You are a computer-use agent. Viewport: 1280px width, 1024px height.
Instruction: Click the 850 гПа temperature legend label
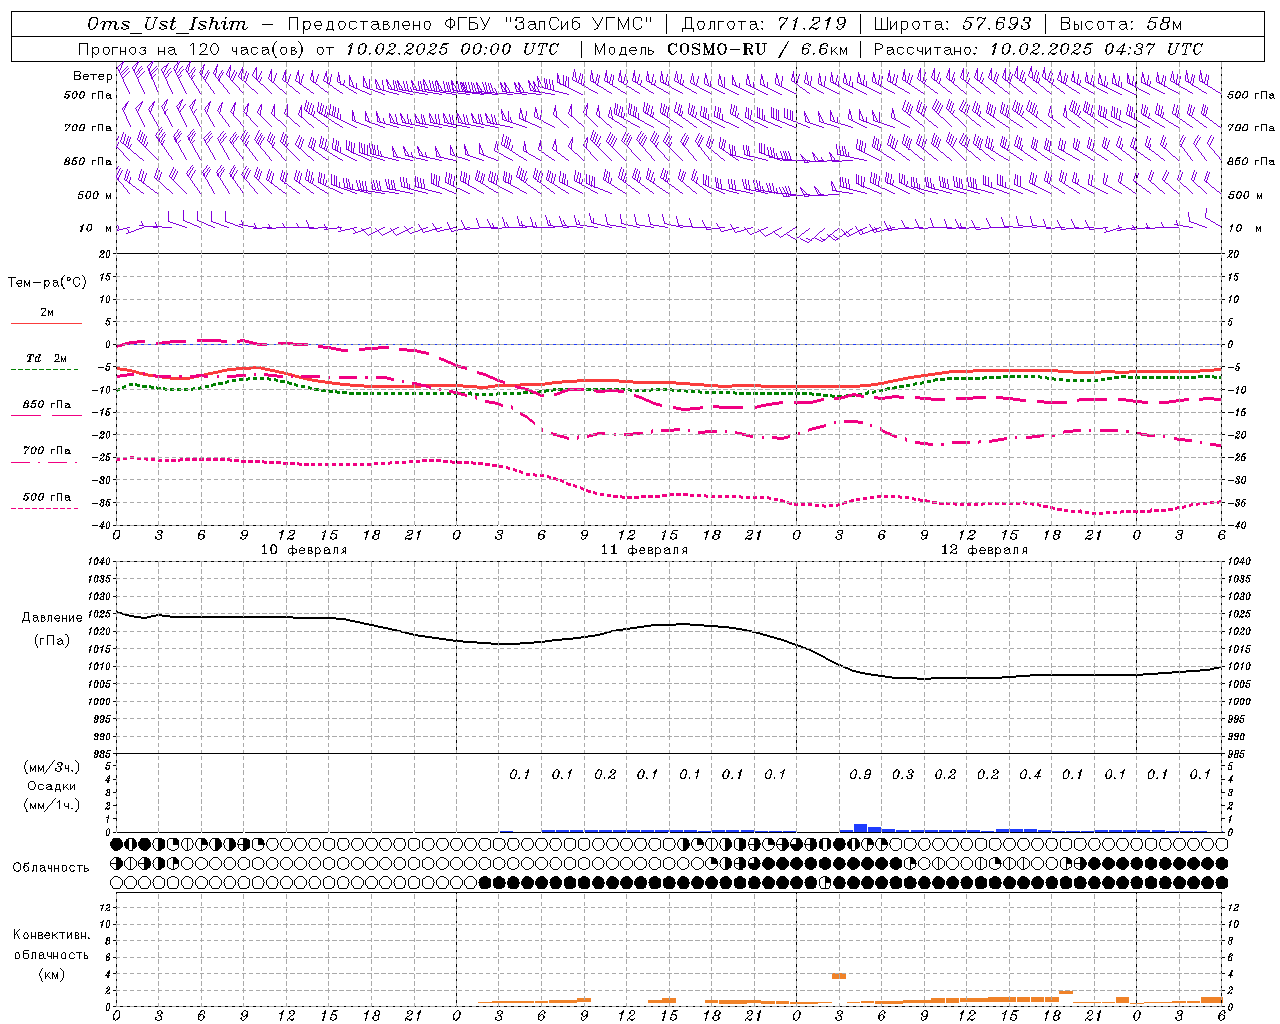pos(47,405)
